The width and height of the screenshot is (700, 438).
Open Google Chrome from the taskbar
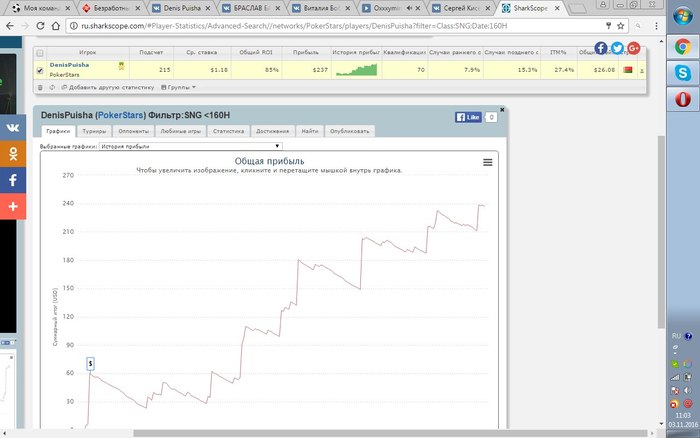[683, 46]
